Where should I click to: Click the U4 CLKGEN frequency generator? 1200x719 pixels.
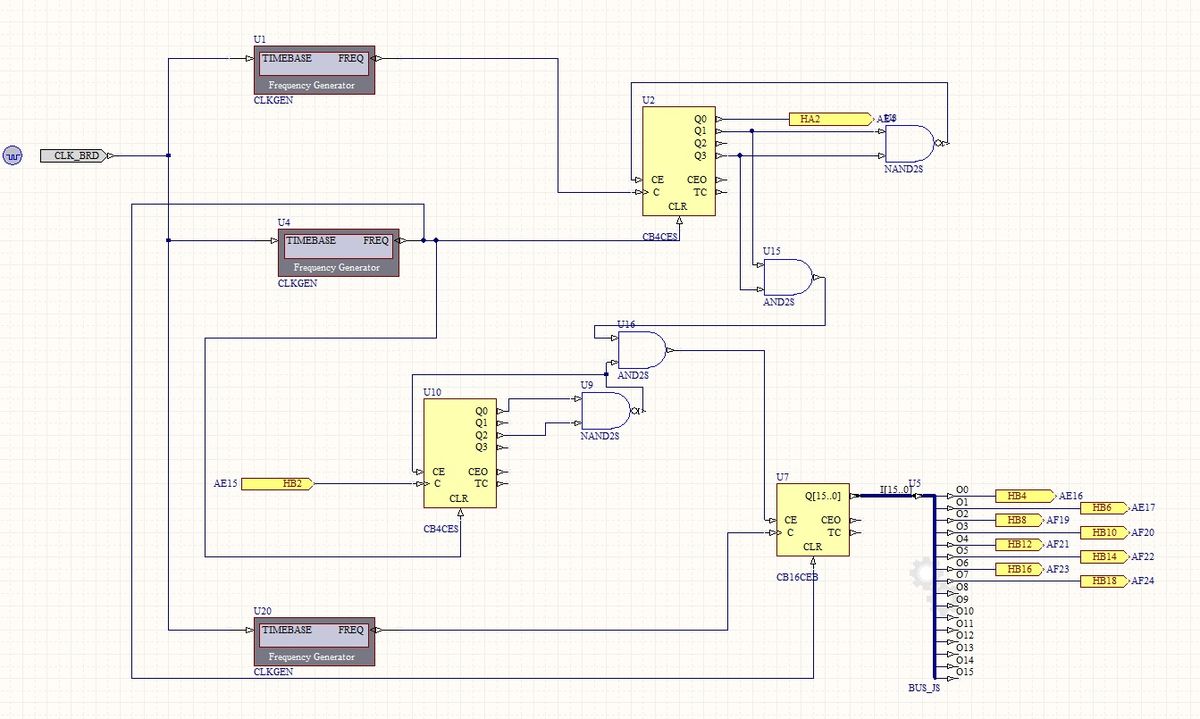(x=338, y=253)
